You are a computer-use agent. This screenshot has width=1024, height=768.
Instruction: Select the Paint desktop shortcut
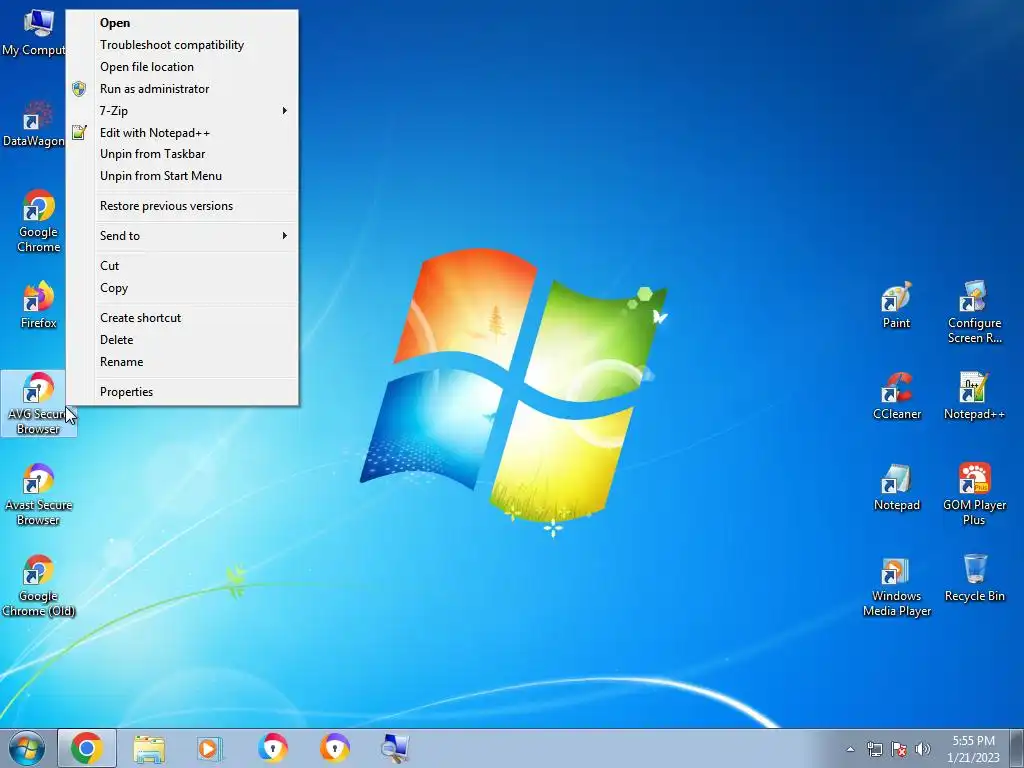point(896,304)
